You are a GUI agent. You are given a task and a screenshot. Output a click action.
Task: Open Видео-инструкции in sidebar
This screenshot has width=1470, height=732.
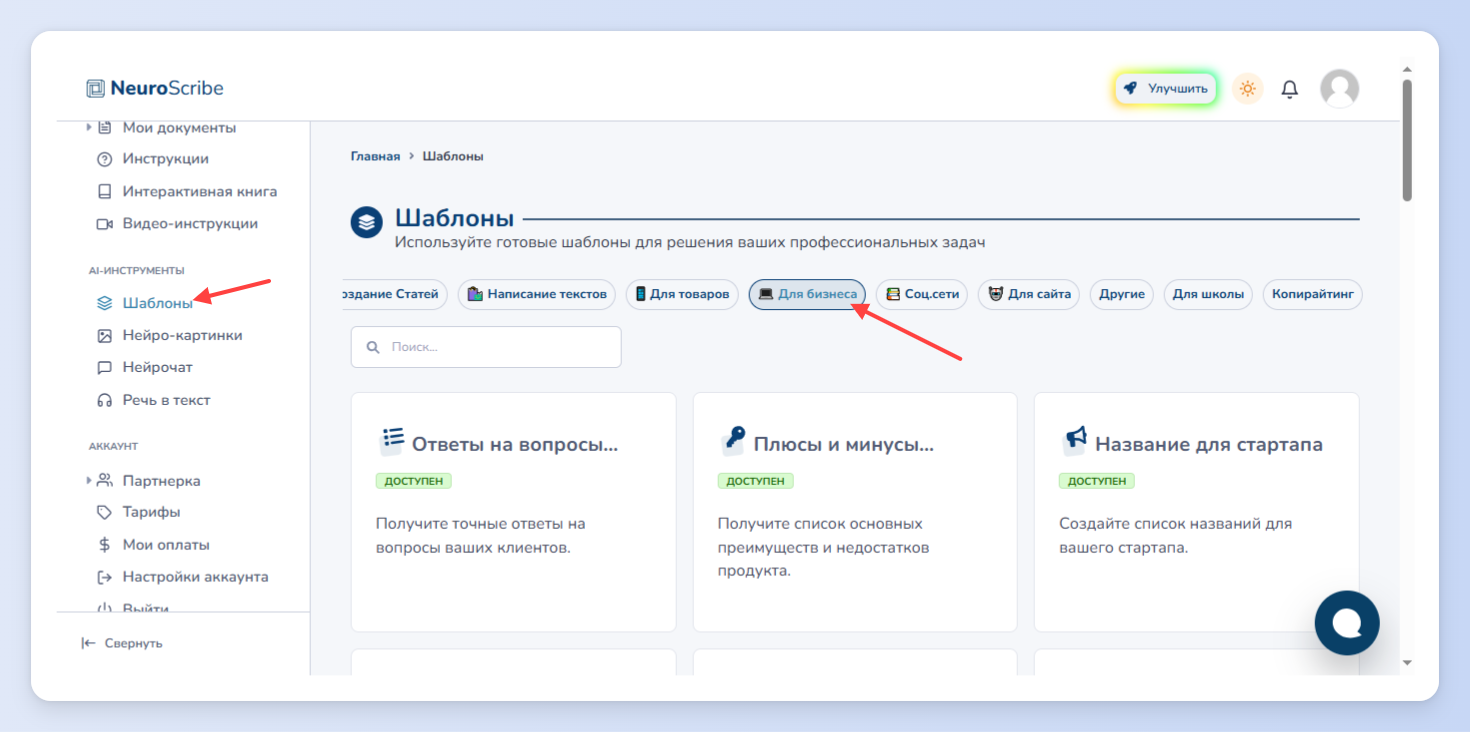tap(190, 224)
